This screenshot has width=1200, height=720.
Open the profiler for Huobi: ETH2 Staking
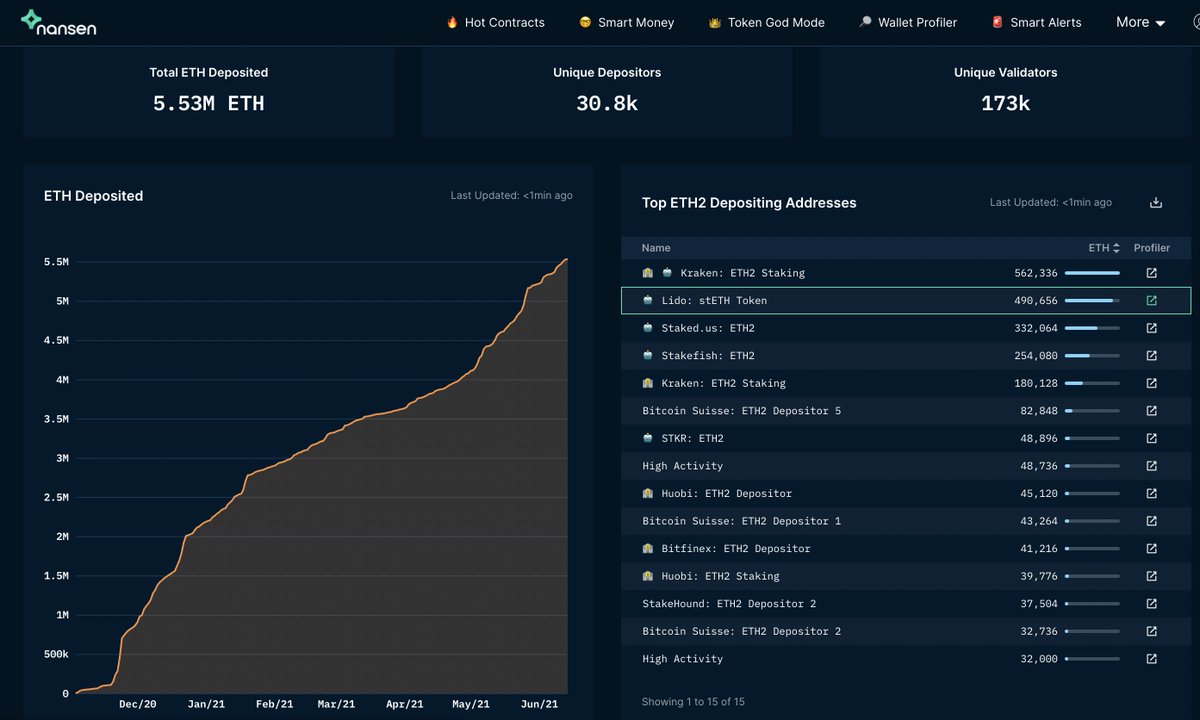point(1151,576)
